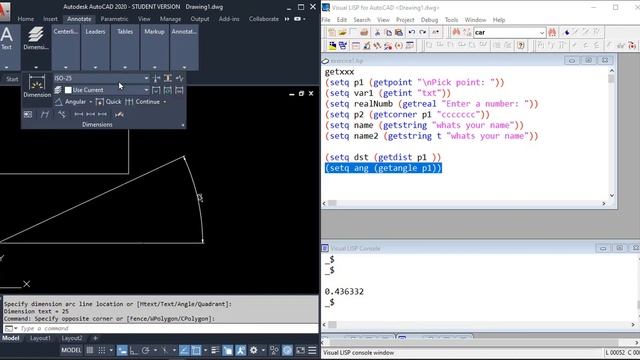The width and height of the screenshot is (640, 360).
Task: Open the Manage ribbon tab
Action: click(170, 19)
